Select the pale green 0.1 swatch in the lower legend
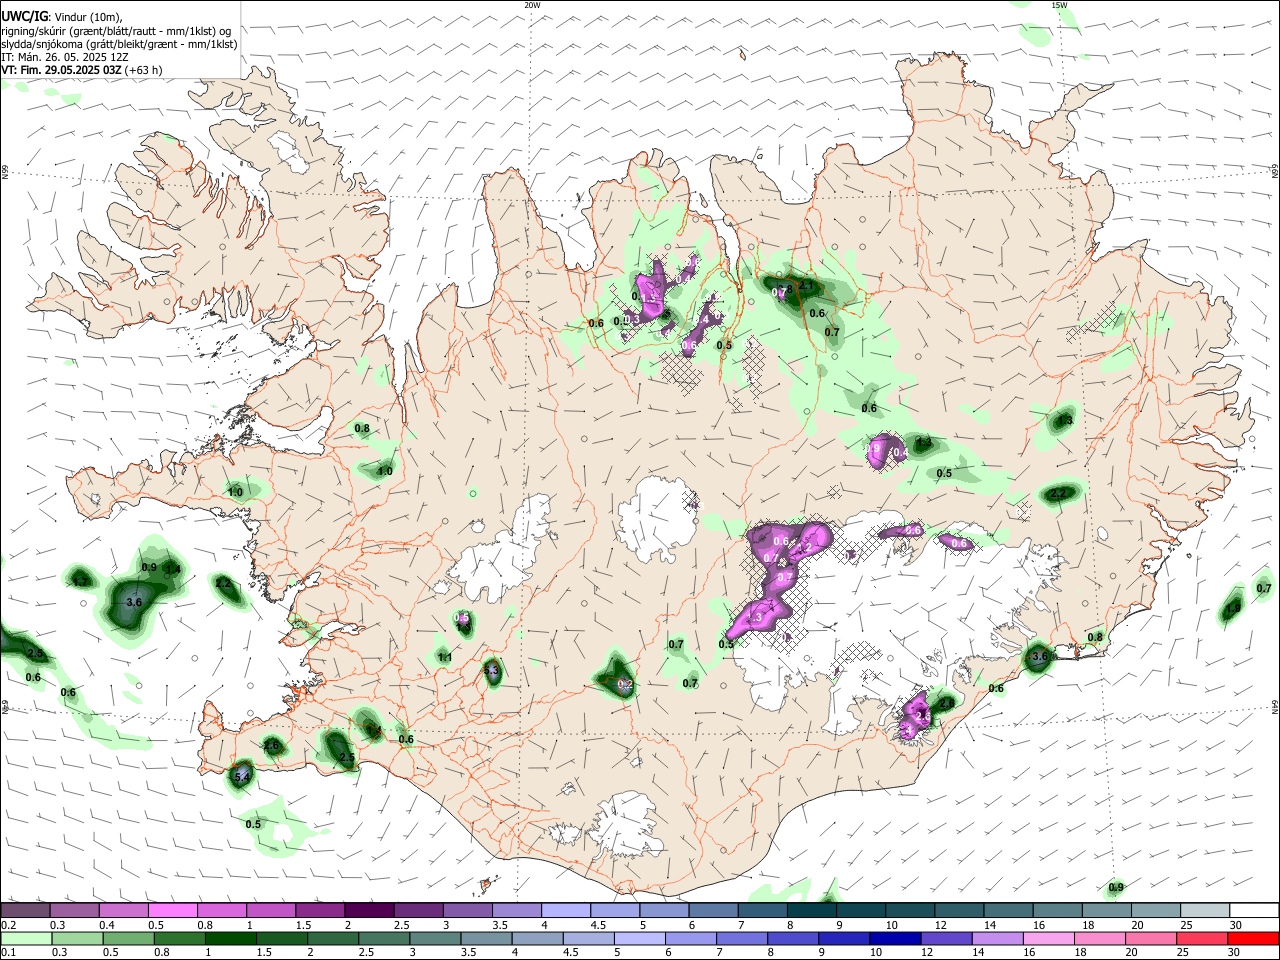 [x=26, y=938]
